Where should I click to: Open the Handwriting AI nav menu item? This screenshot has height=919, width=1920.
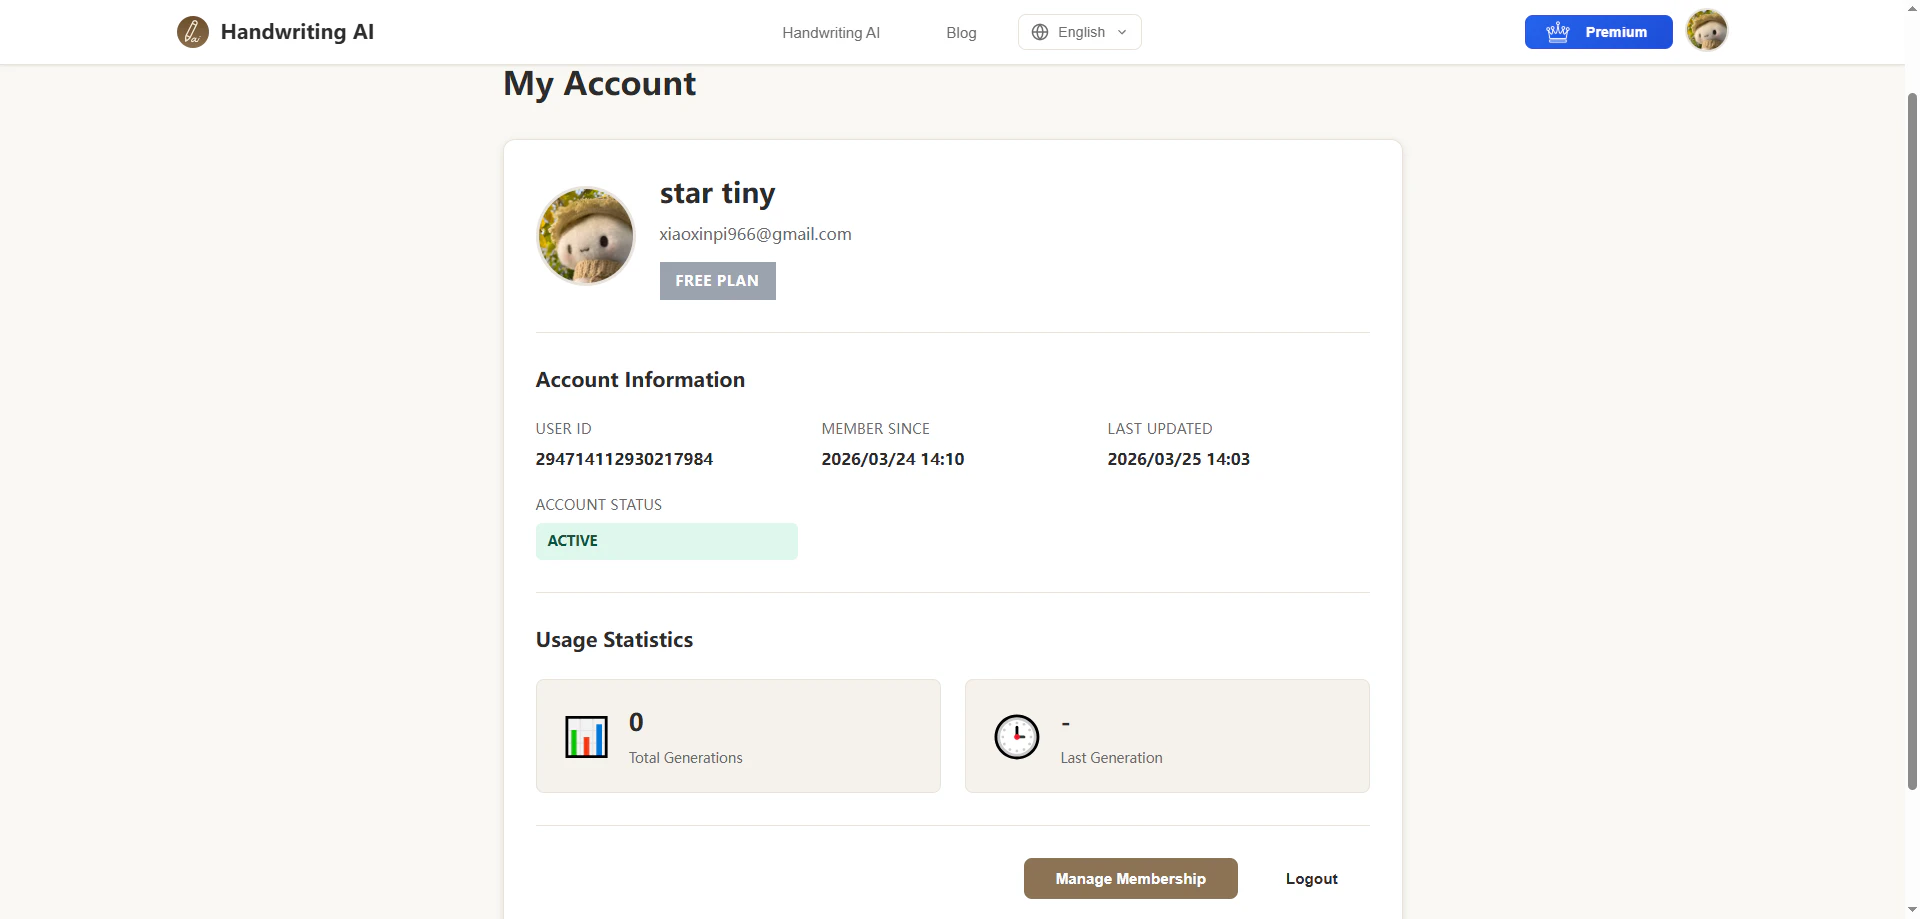[x=831, y=33]
